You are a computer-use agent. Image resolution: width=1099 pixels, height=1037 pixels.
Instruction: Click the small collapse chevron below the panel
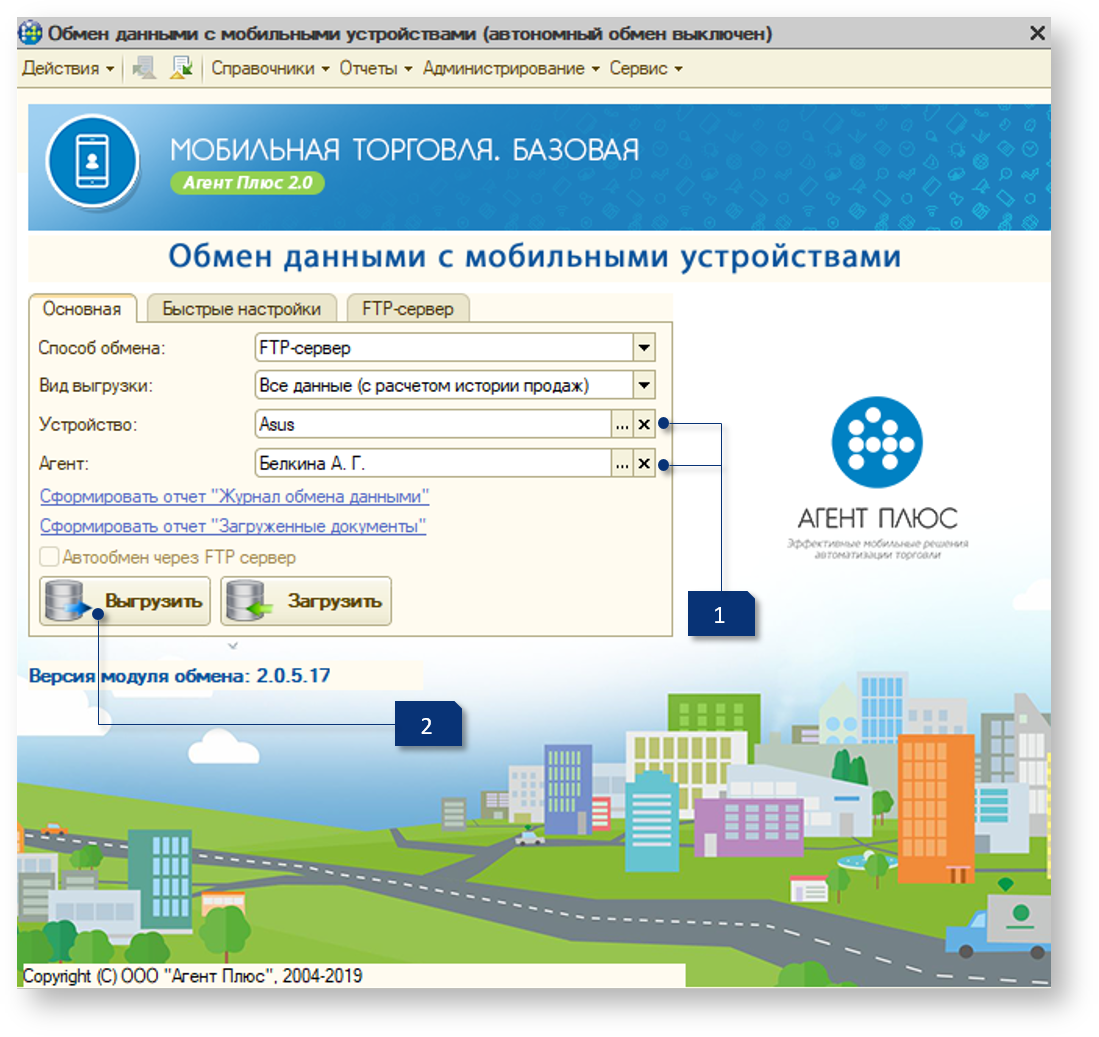(233, 645)
